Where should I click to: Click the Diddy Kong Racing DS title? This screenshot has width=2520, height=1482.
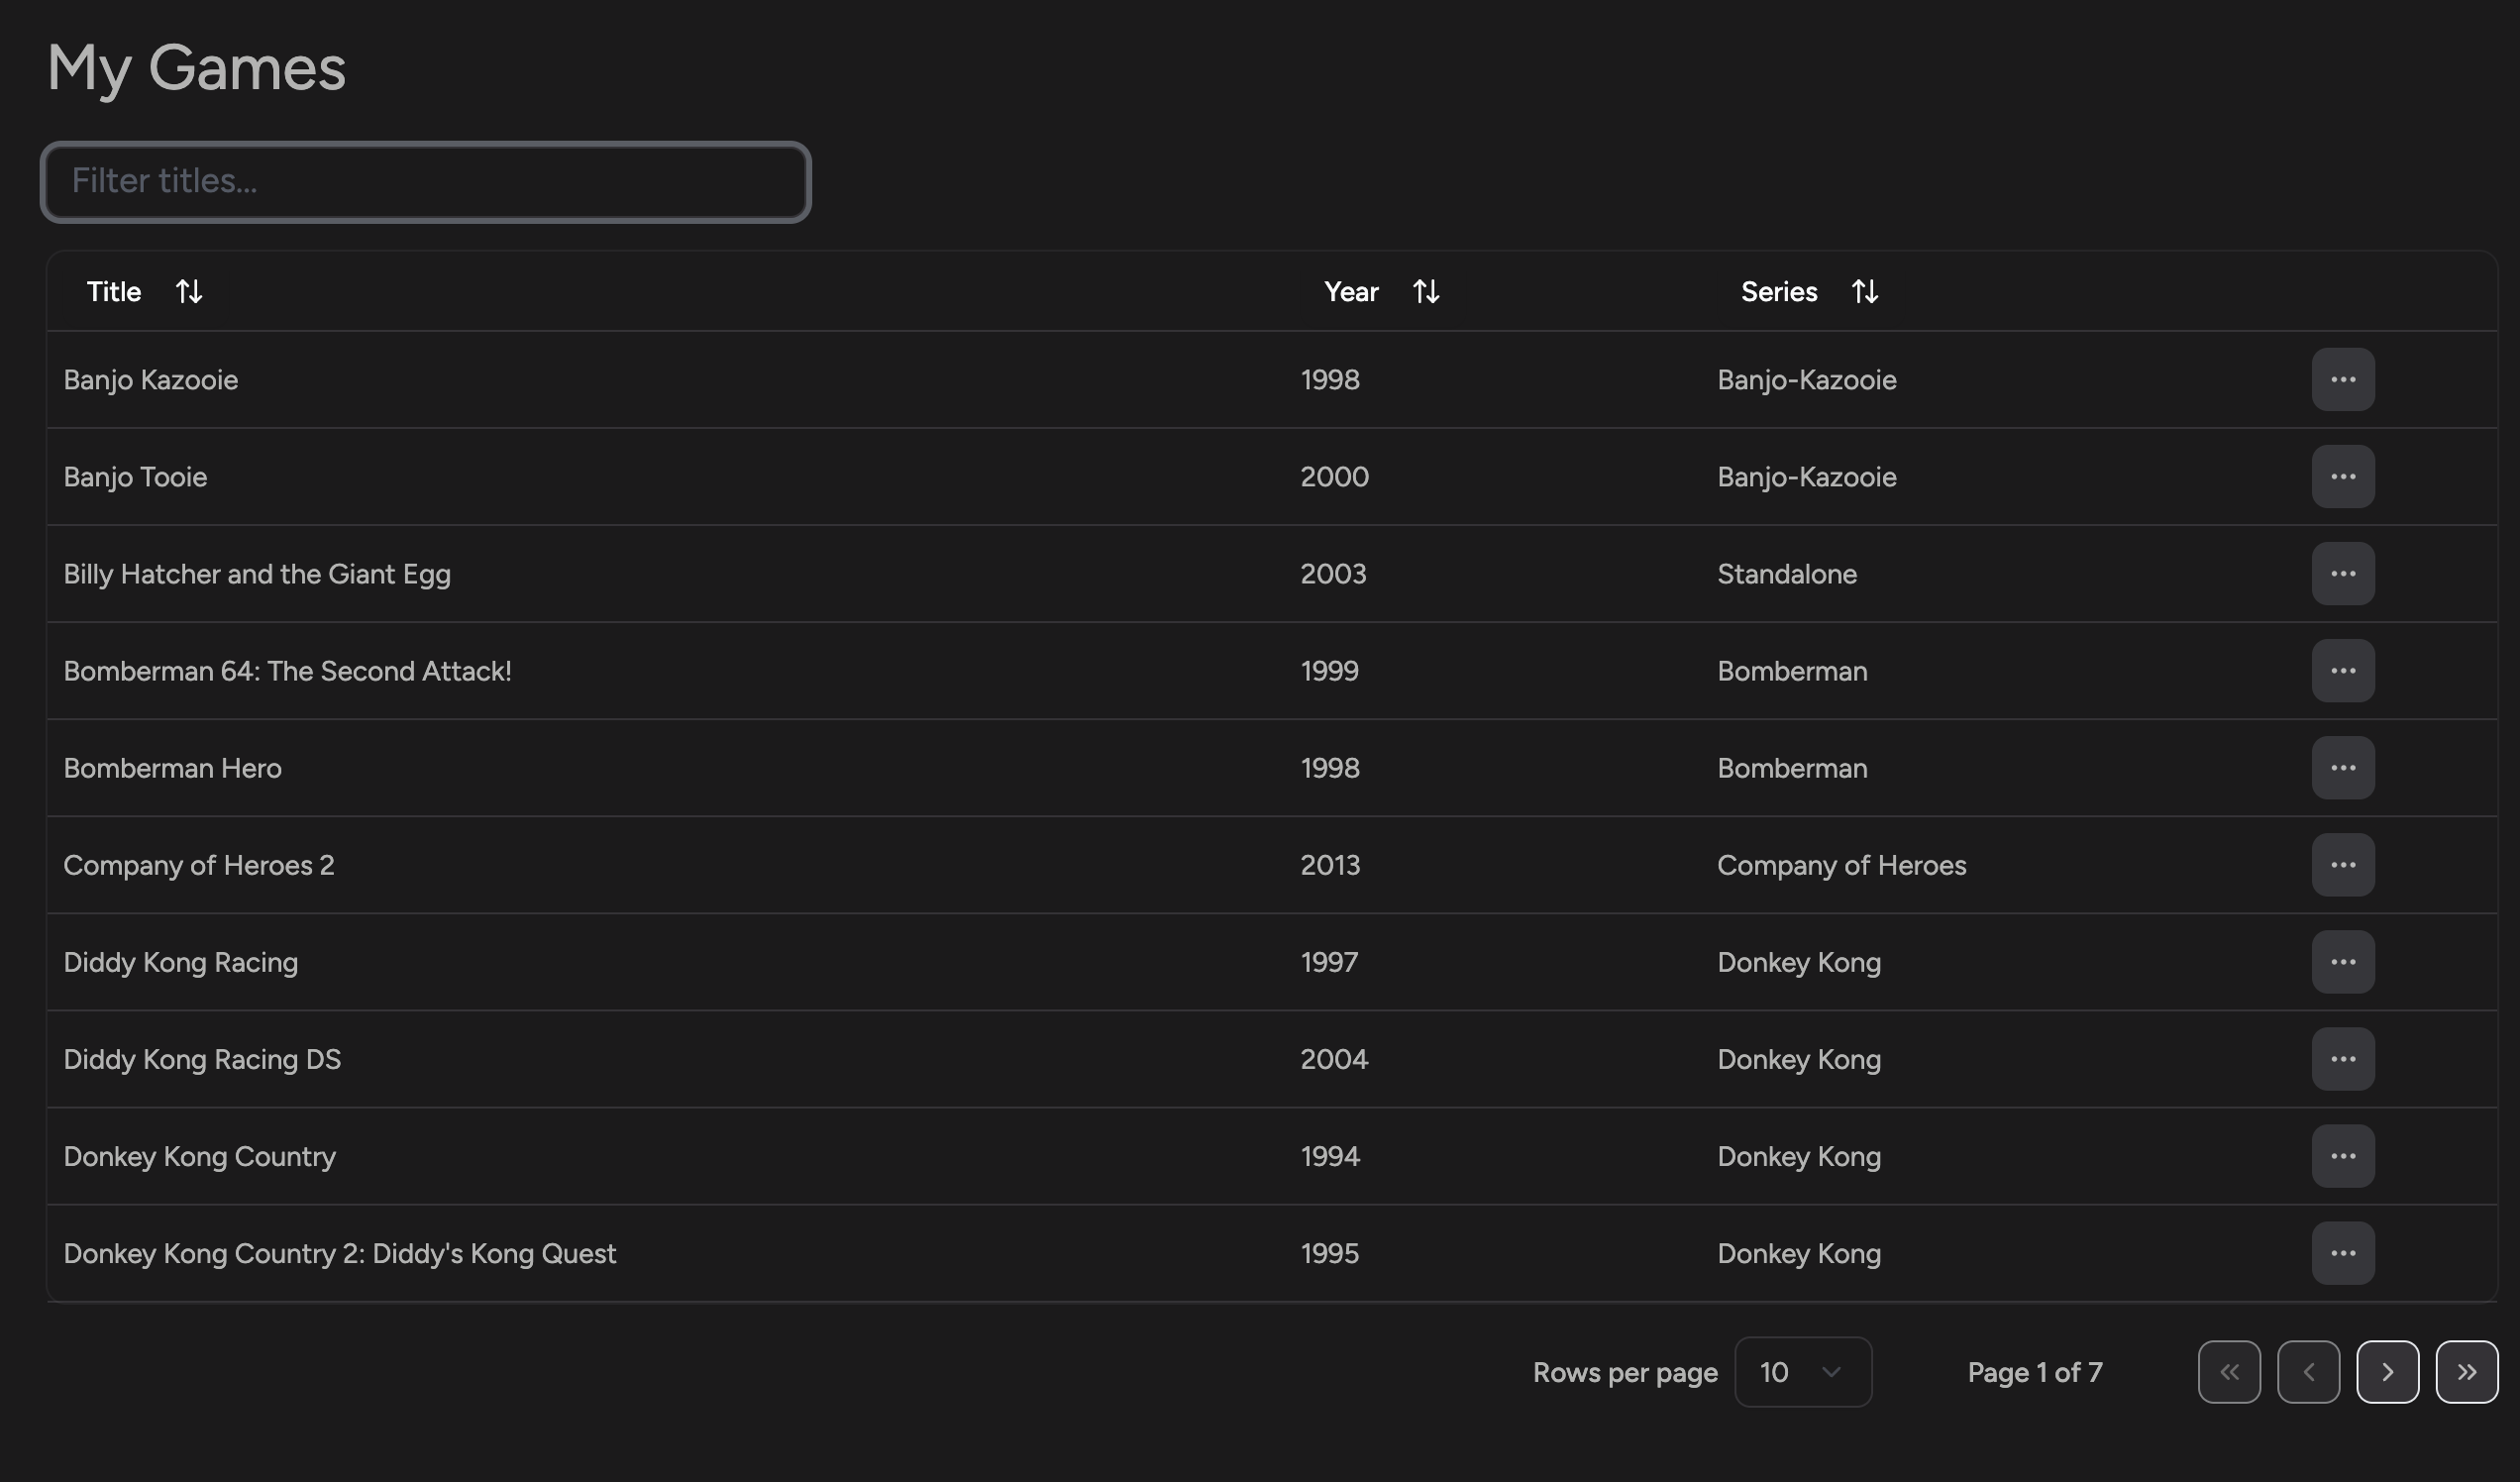tap(202, 1058)
